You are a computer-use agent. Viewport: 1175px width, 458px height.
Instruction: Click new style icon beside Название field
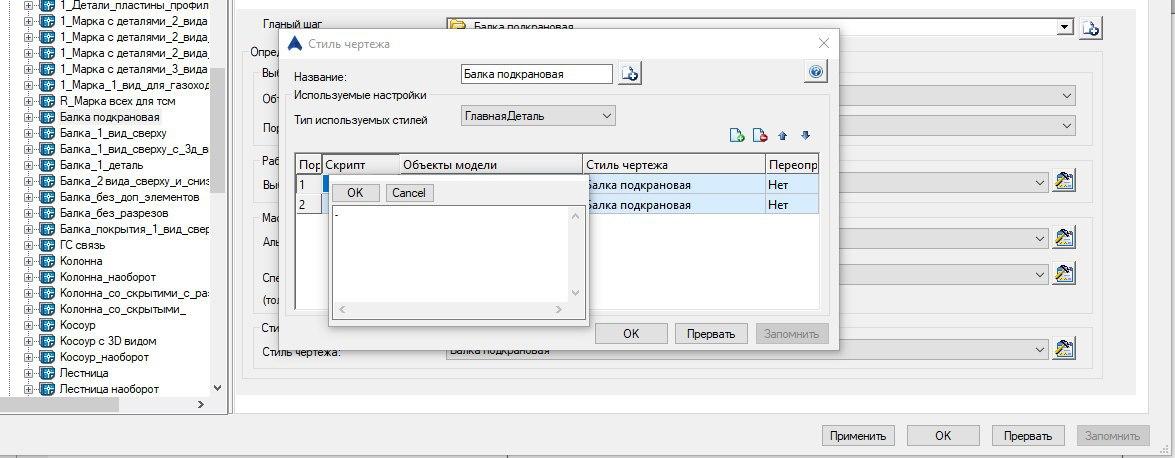coord(630,74)
